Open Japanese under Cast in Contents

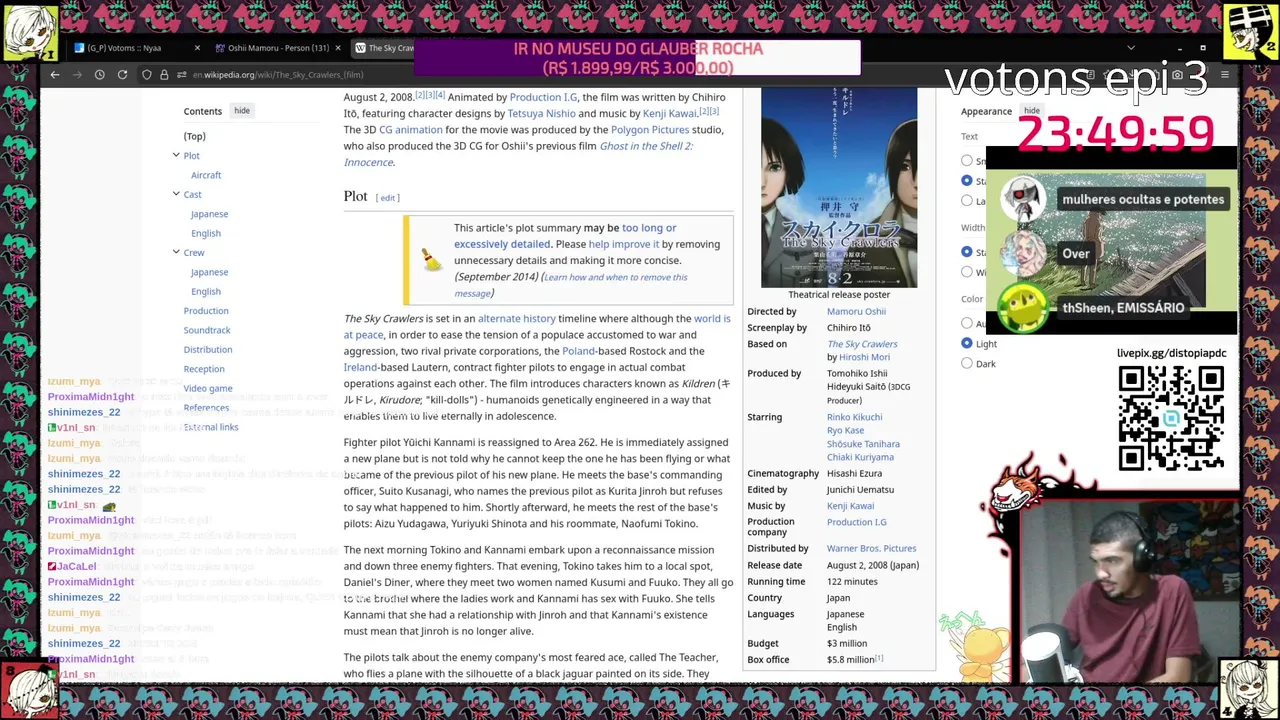(209, 214)
